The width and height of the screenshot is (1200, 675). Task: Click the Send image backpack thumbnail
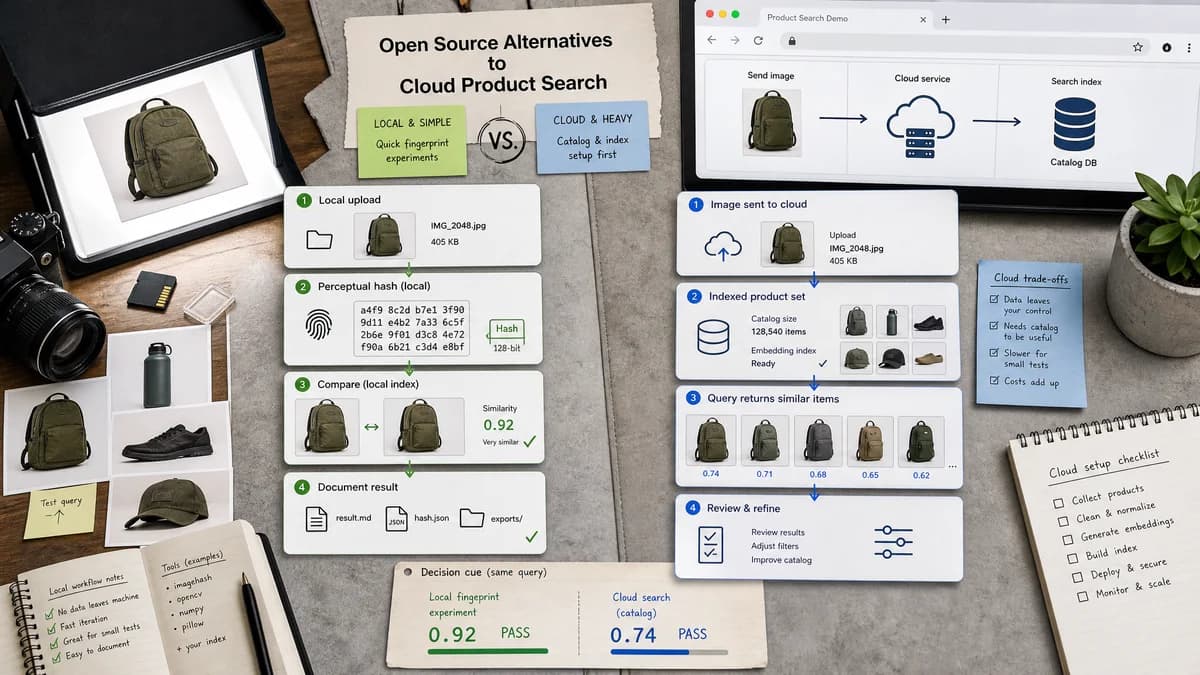click(771, 121)
